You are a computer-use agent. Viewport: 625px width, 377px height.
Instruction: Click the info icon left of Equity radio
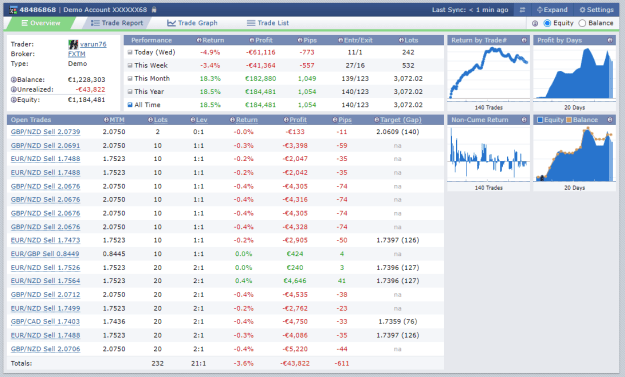tap(535, 24)
